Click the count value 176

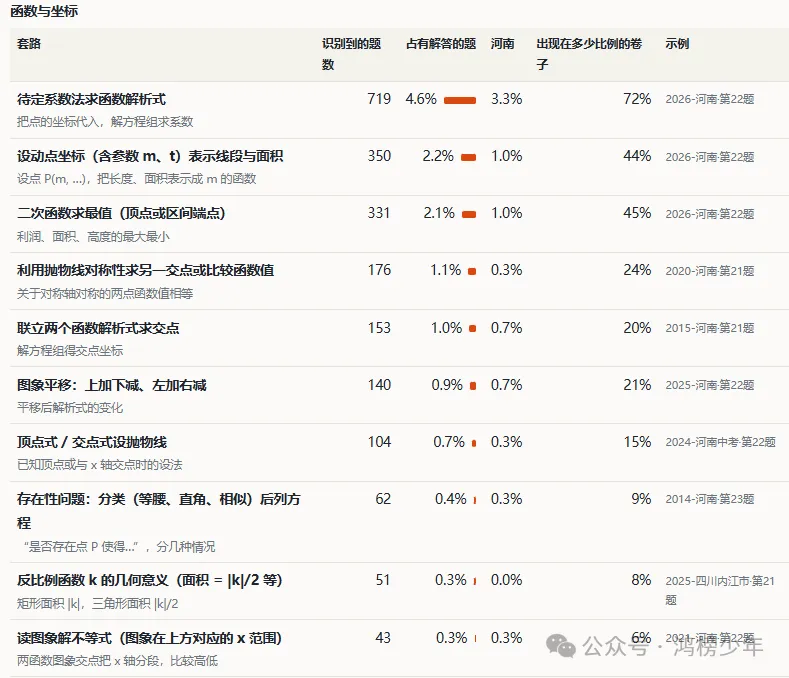click(379, 270)
